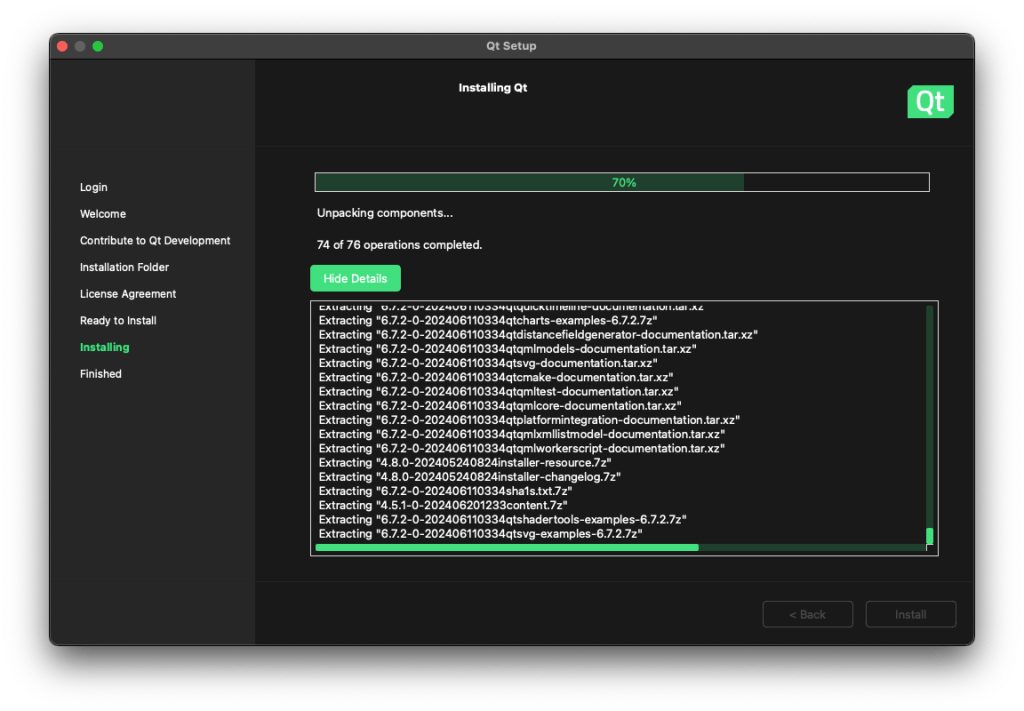The width and height of the screenshot is (1024, 711).
Task: Click the green zoom window button
Action: click(98, 46)
